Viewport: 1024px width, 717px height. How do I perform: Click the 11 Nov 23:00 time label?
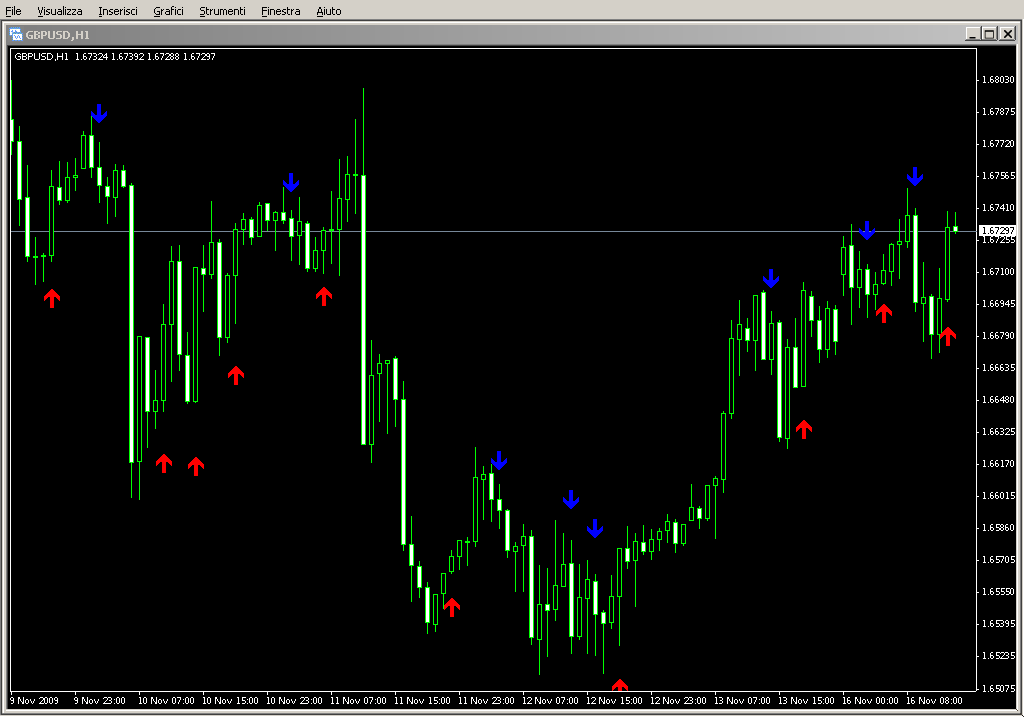486,701
